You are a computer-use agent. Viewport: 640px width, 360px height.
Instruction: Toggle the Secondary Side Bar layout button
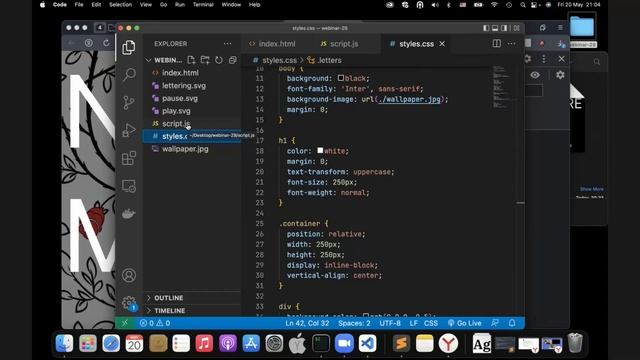(504, 28)
